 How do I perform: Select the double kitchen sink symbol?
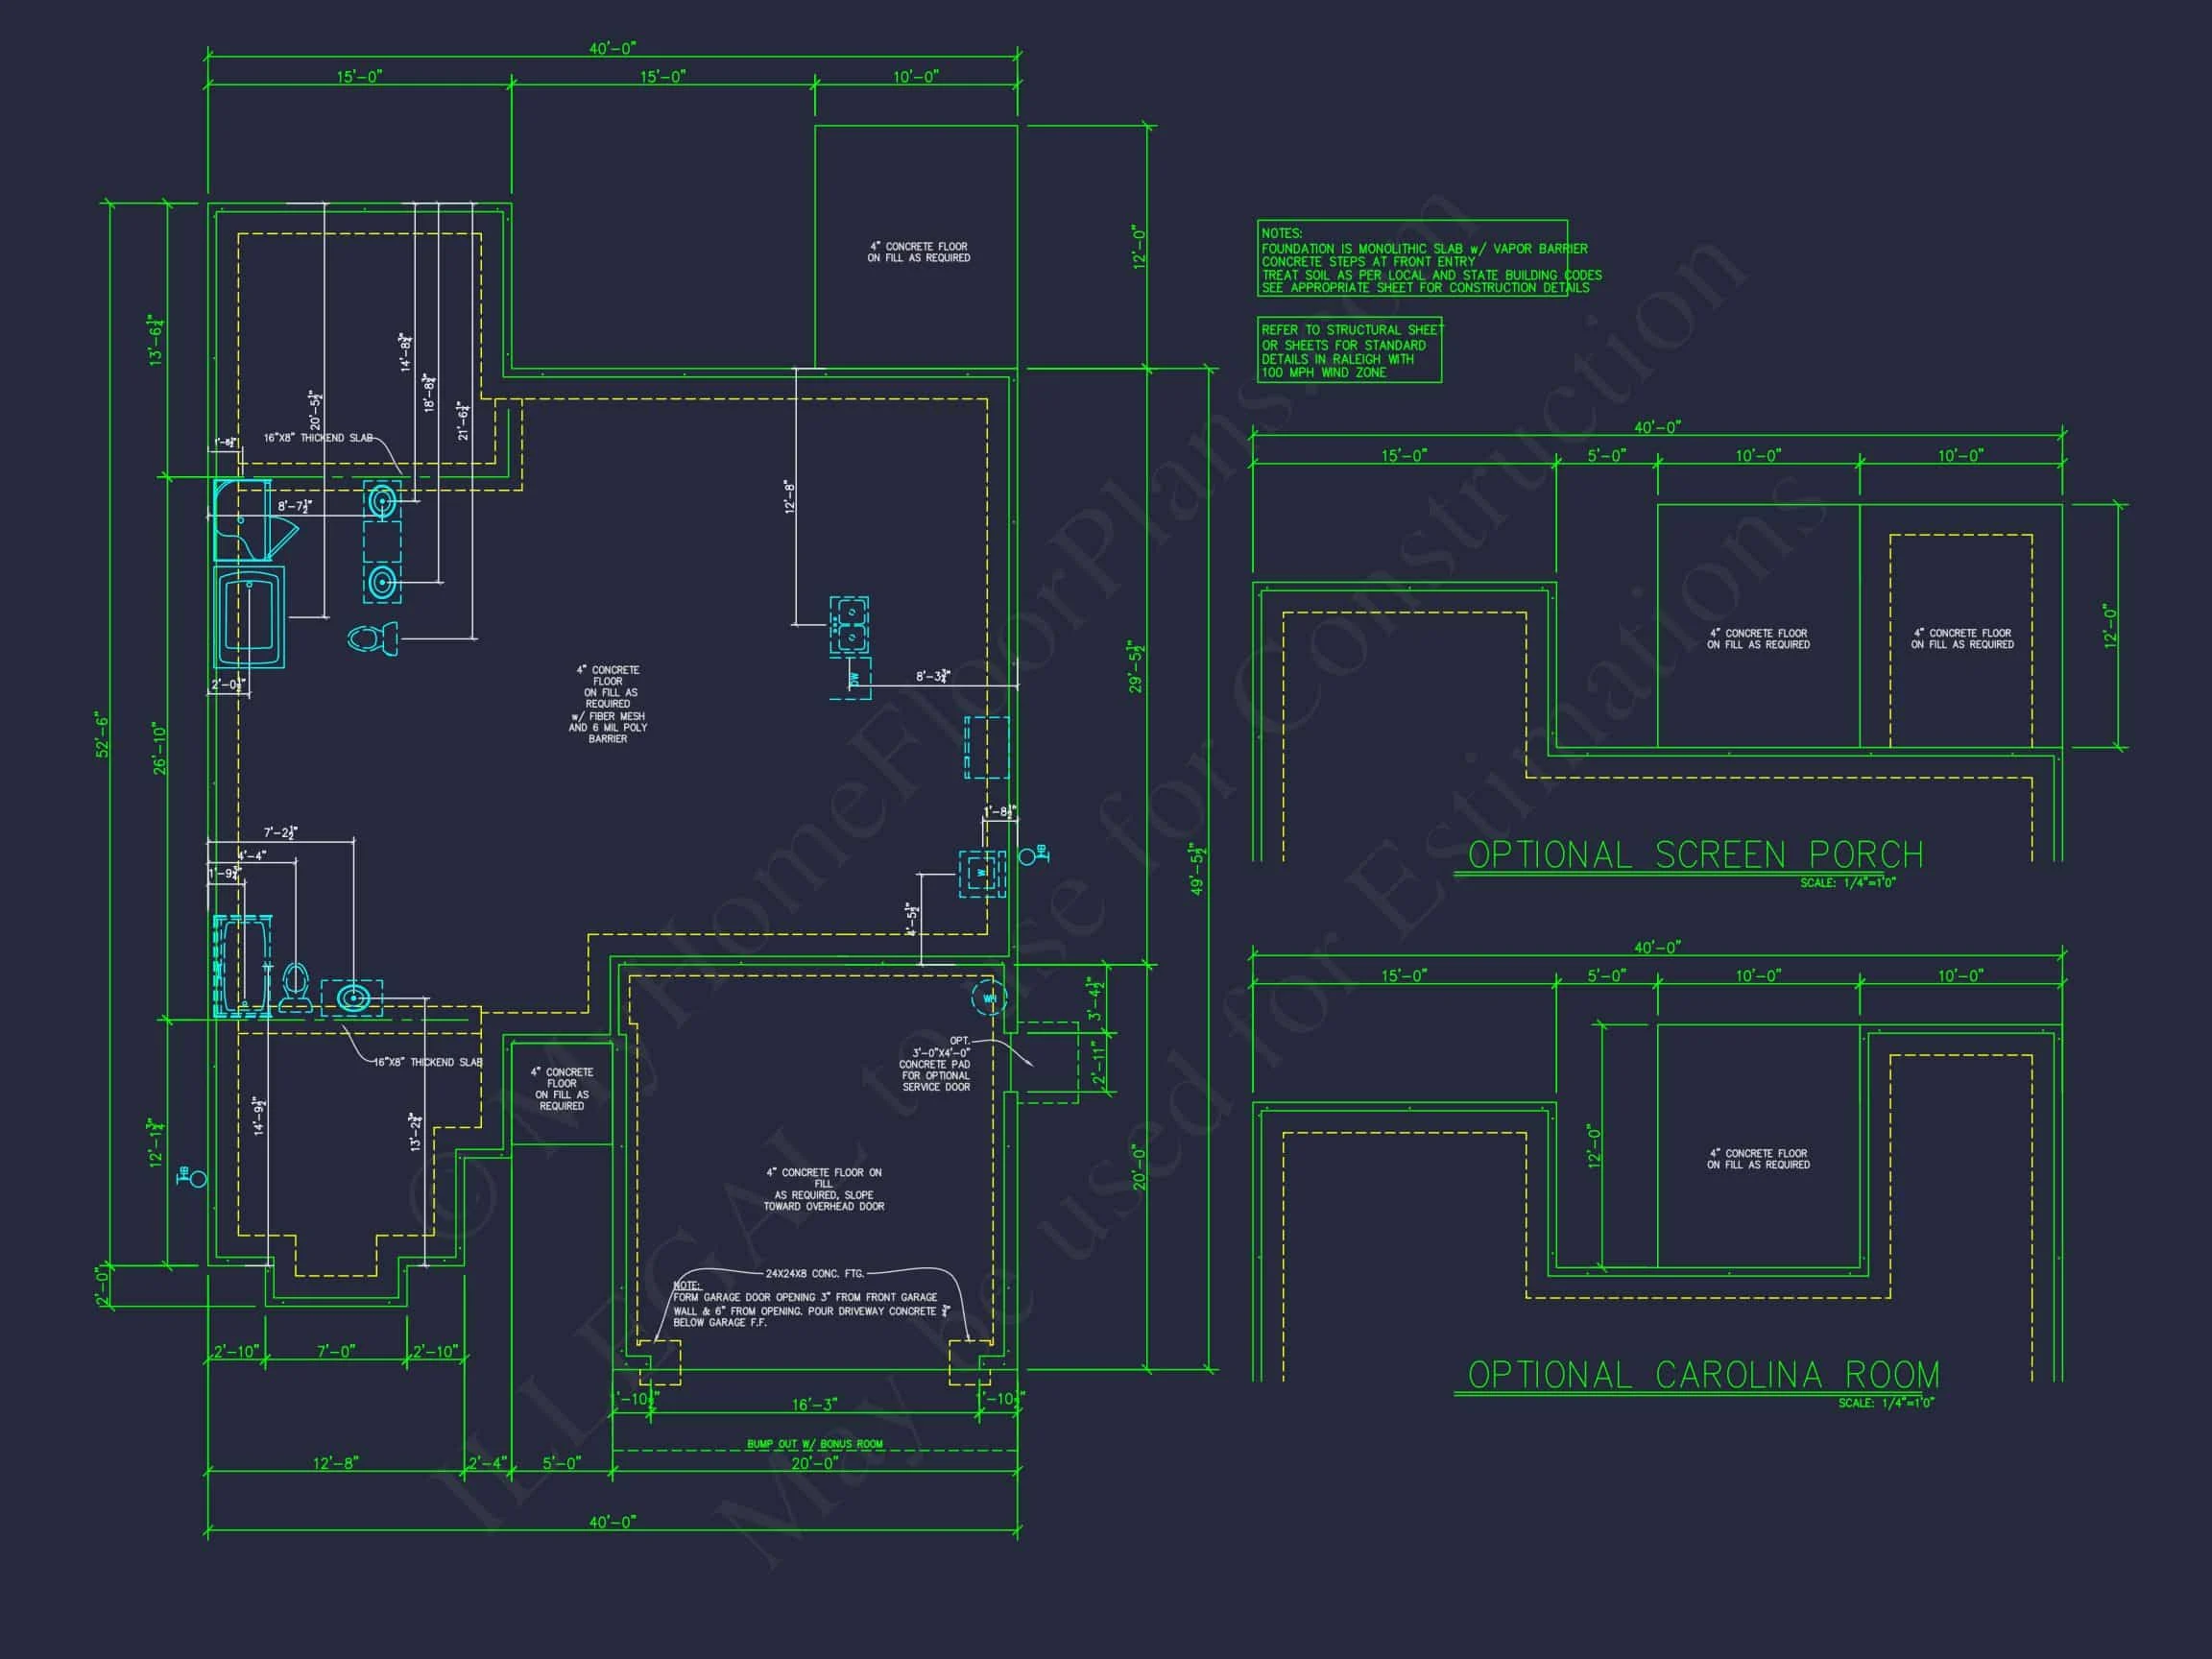click(848, 625)
